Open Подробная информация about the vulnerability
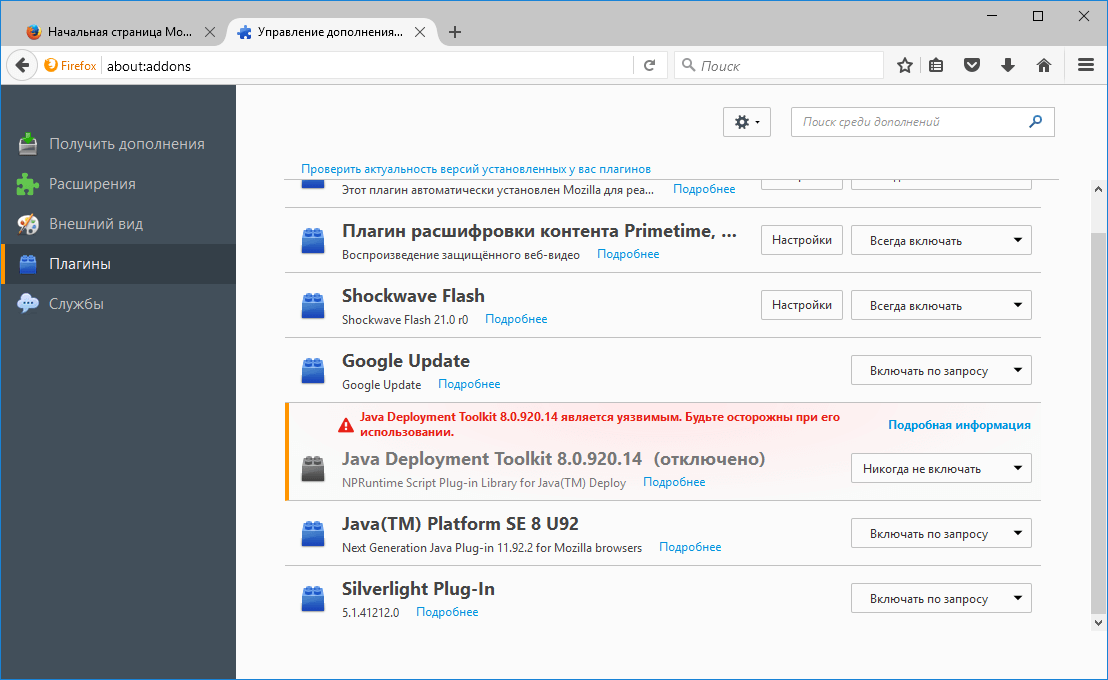Viewport: 1108px width, 680px height. tap(959, 424)
